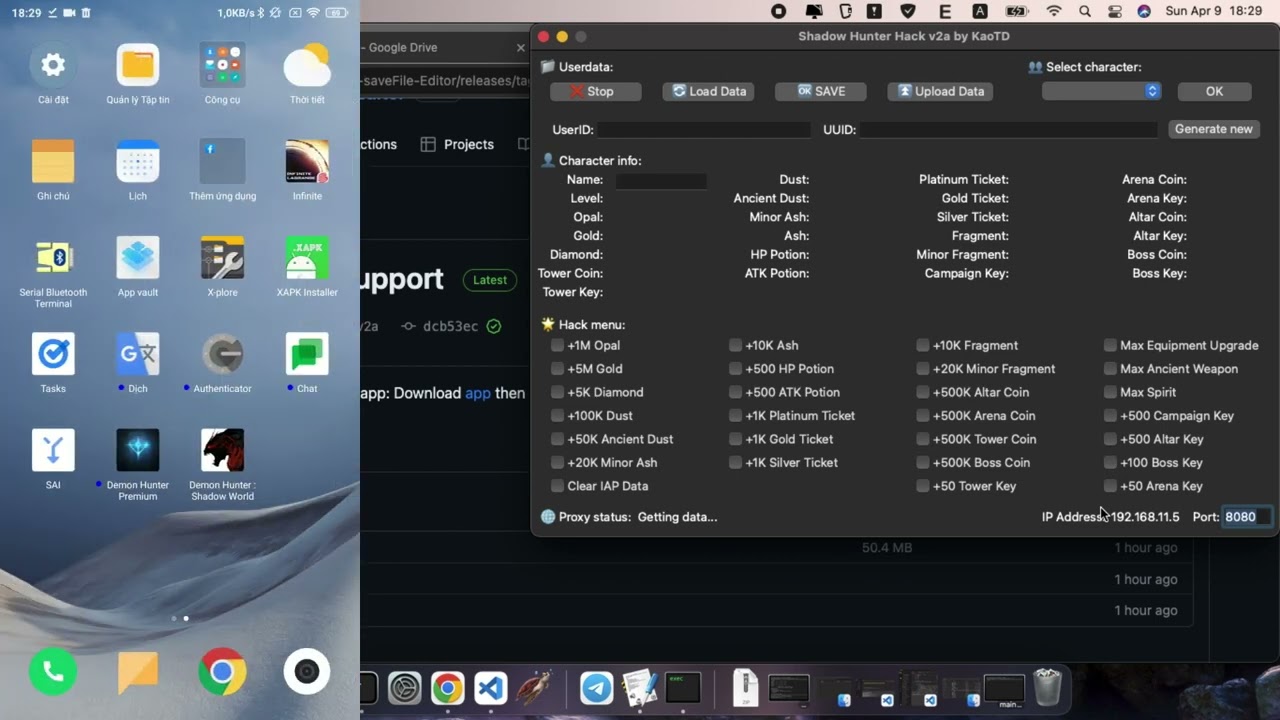Viewport: 1280px width, 720px height.
Task: Check the +5K Diamond option
Action: [557, 392]
